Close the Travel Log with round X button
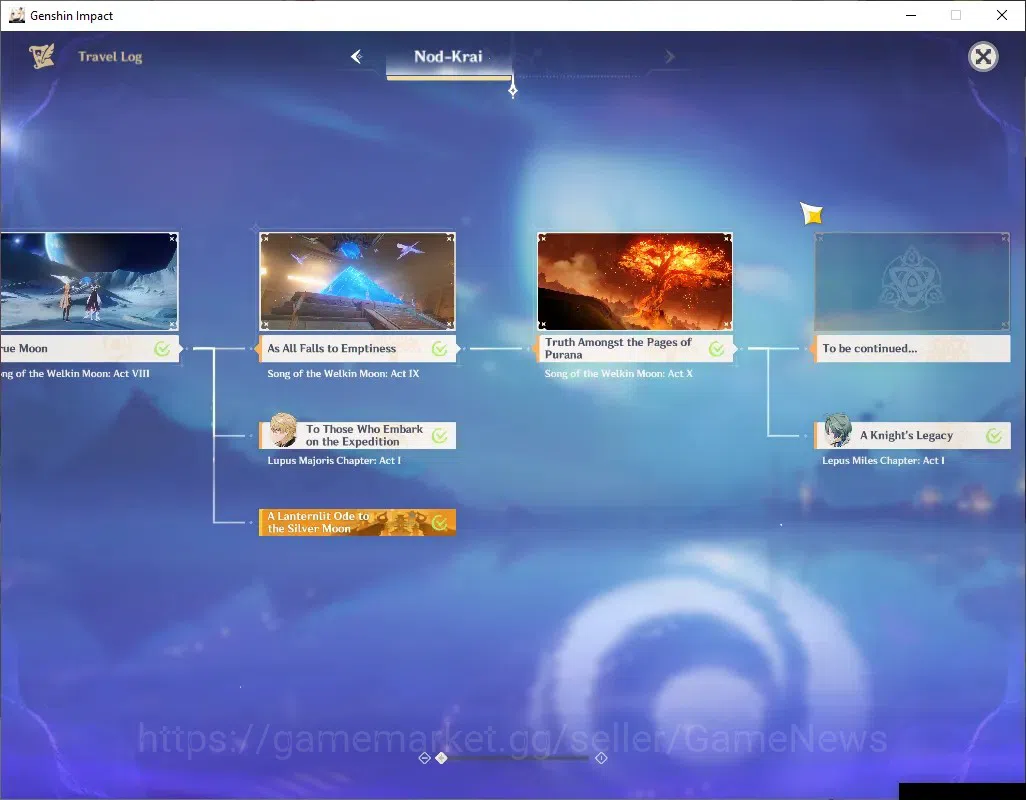The width and height of the screenshot is (1026, 800). click(x=983, y=57)
